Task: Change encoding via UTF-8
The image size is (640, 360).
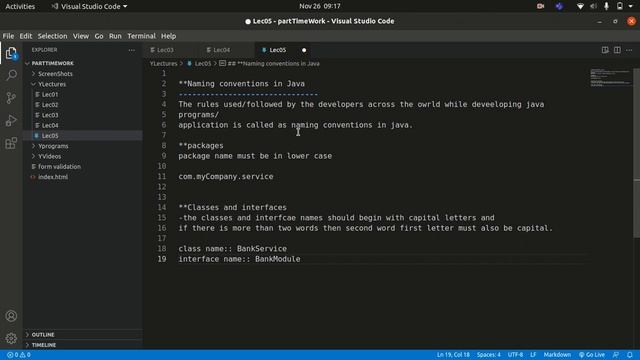Action: (x=515, y=355)
